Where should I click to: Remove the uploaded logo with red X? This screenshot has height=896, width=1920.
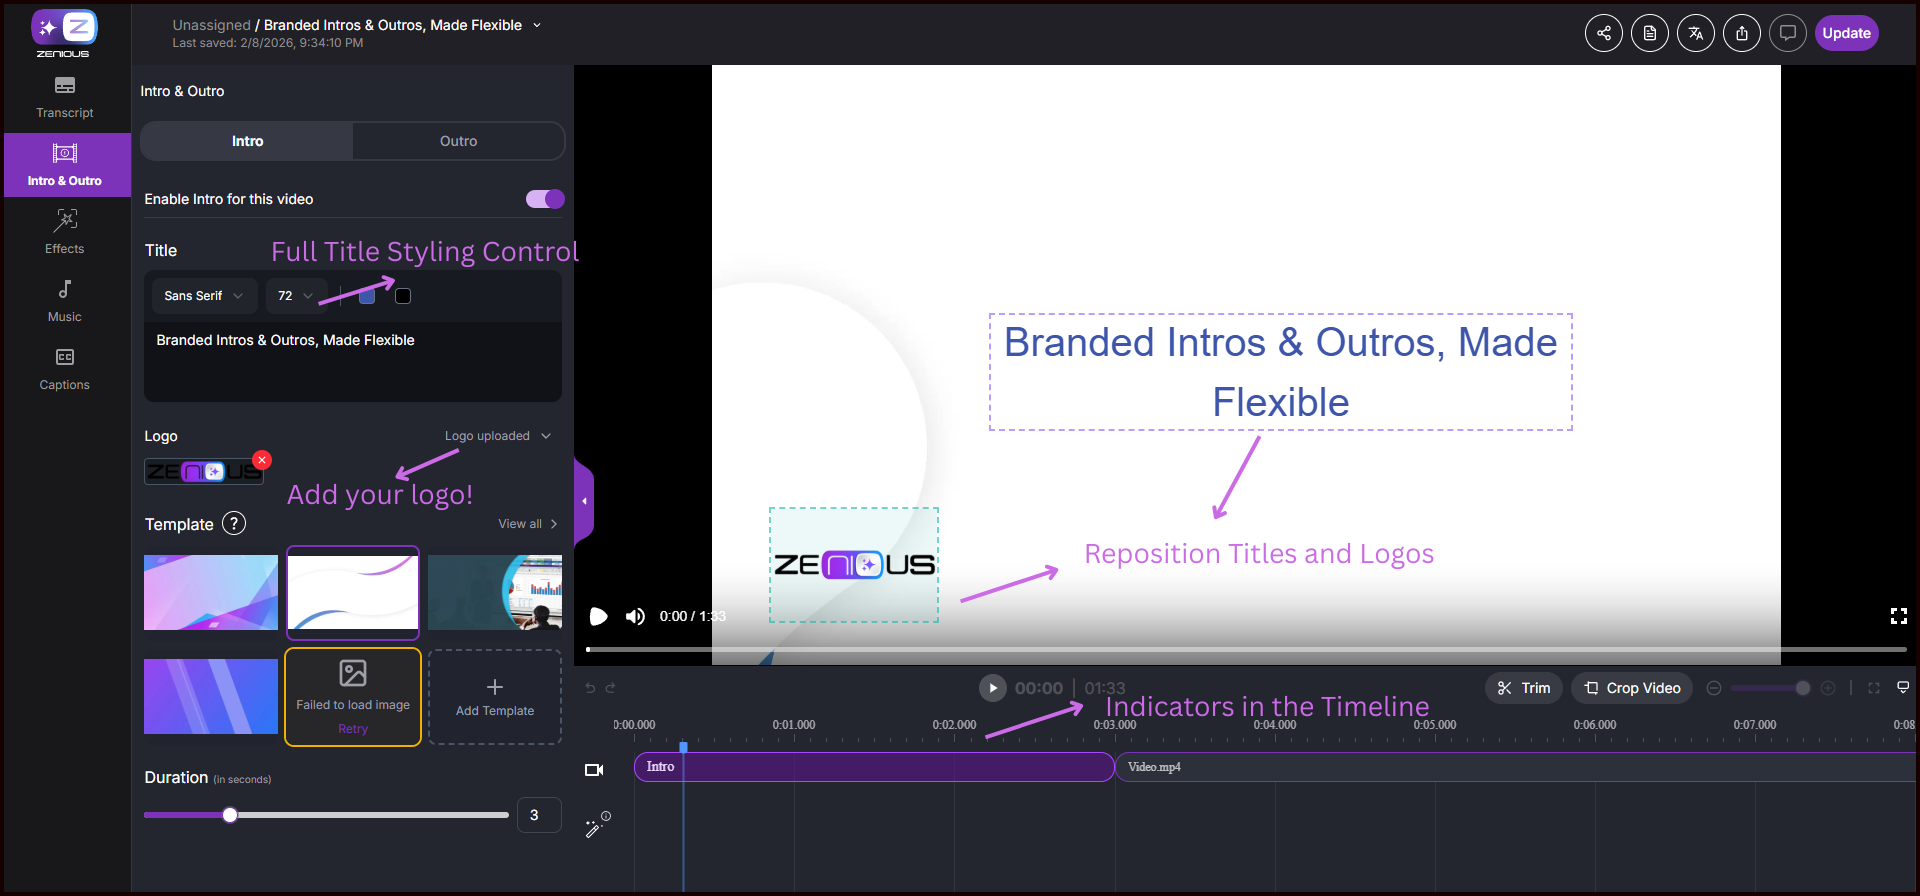pos(262,460)
